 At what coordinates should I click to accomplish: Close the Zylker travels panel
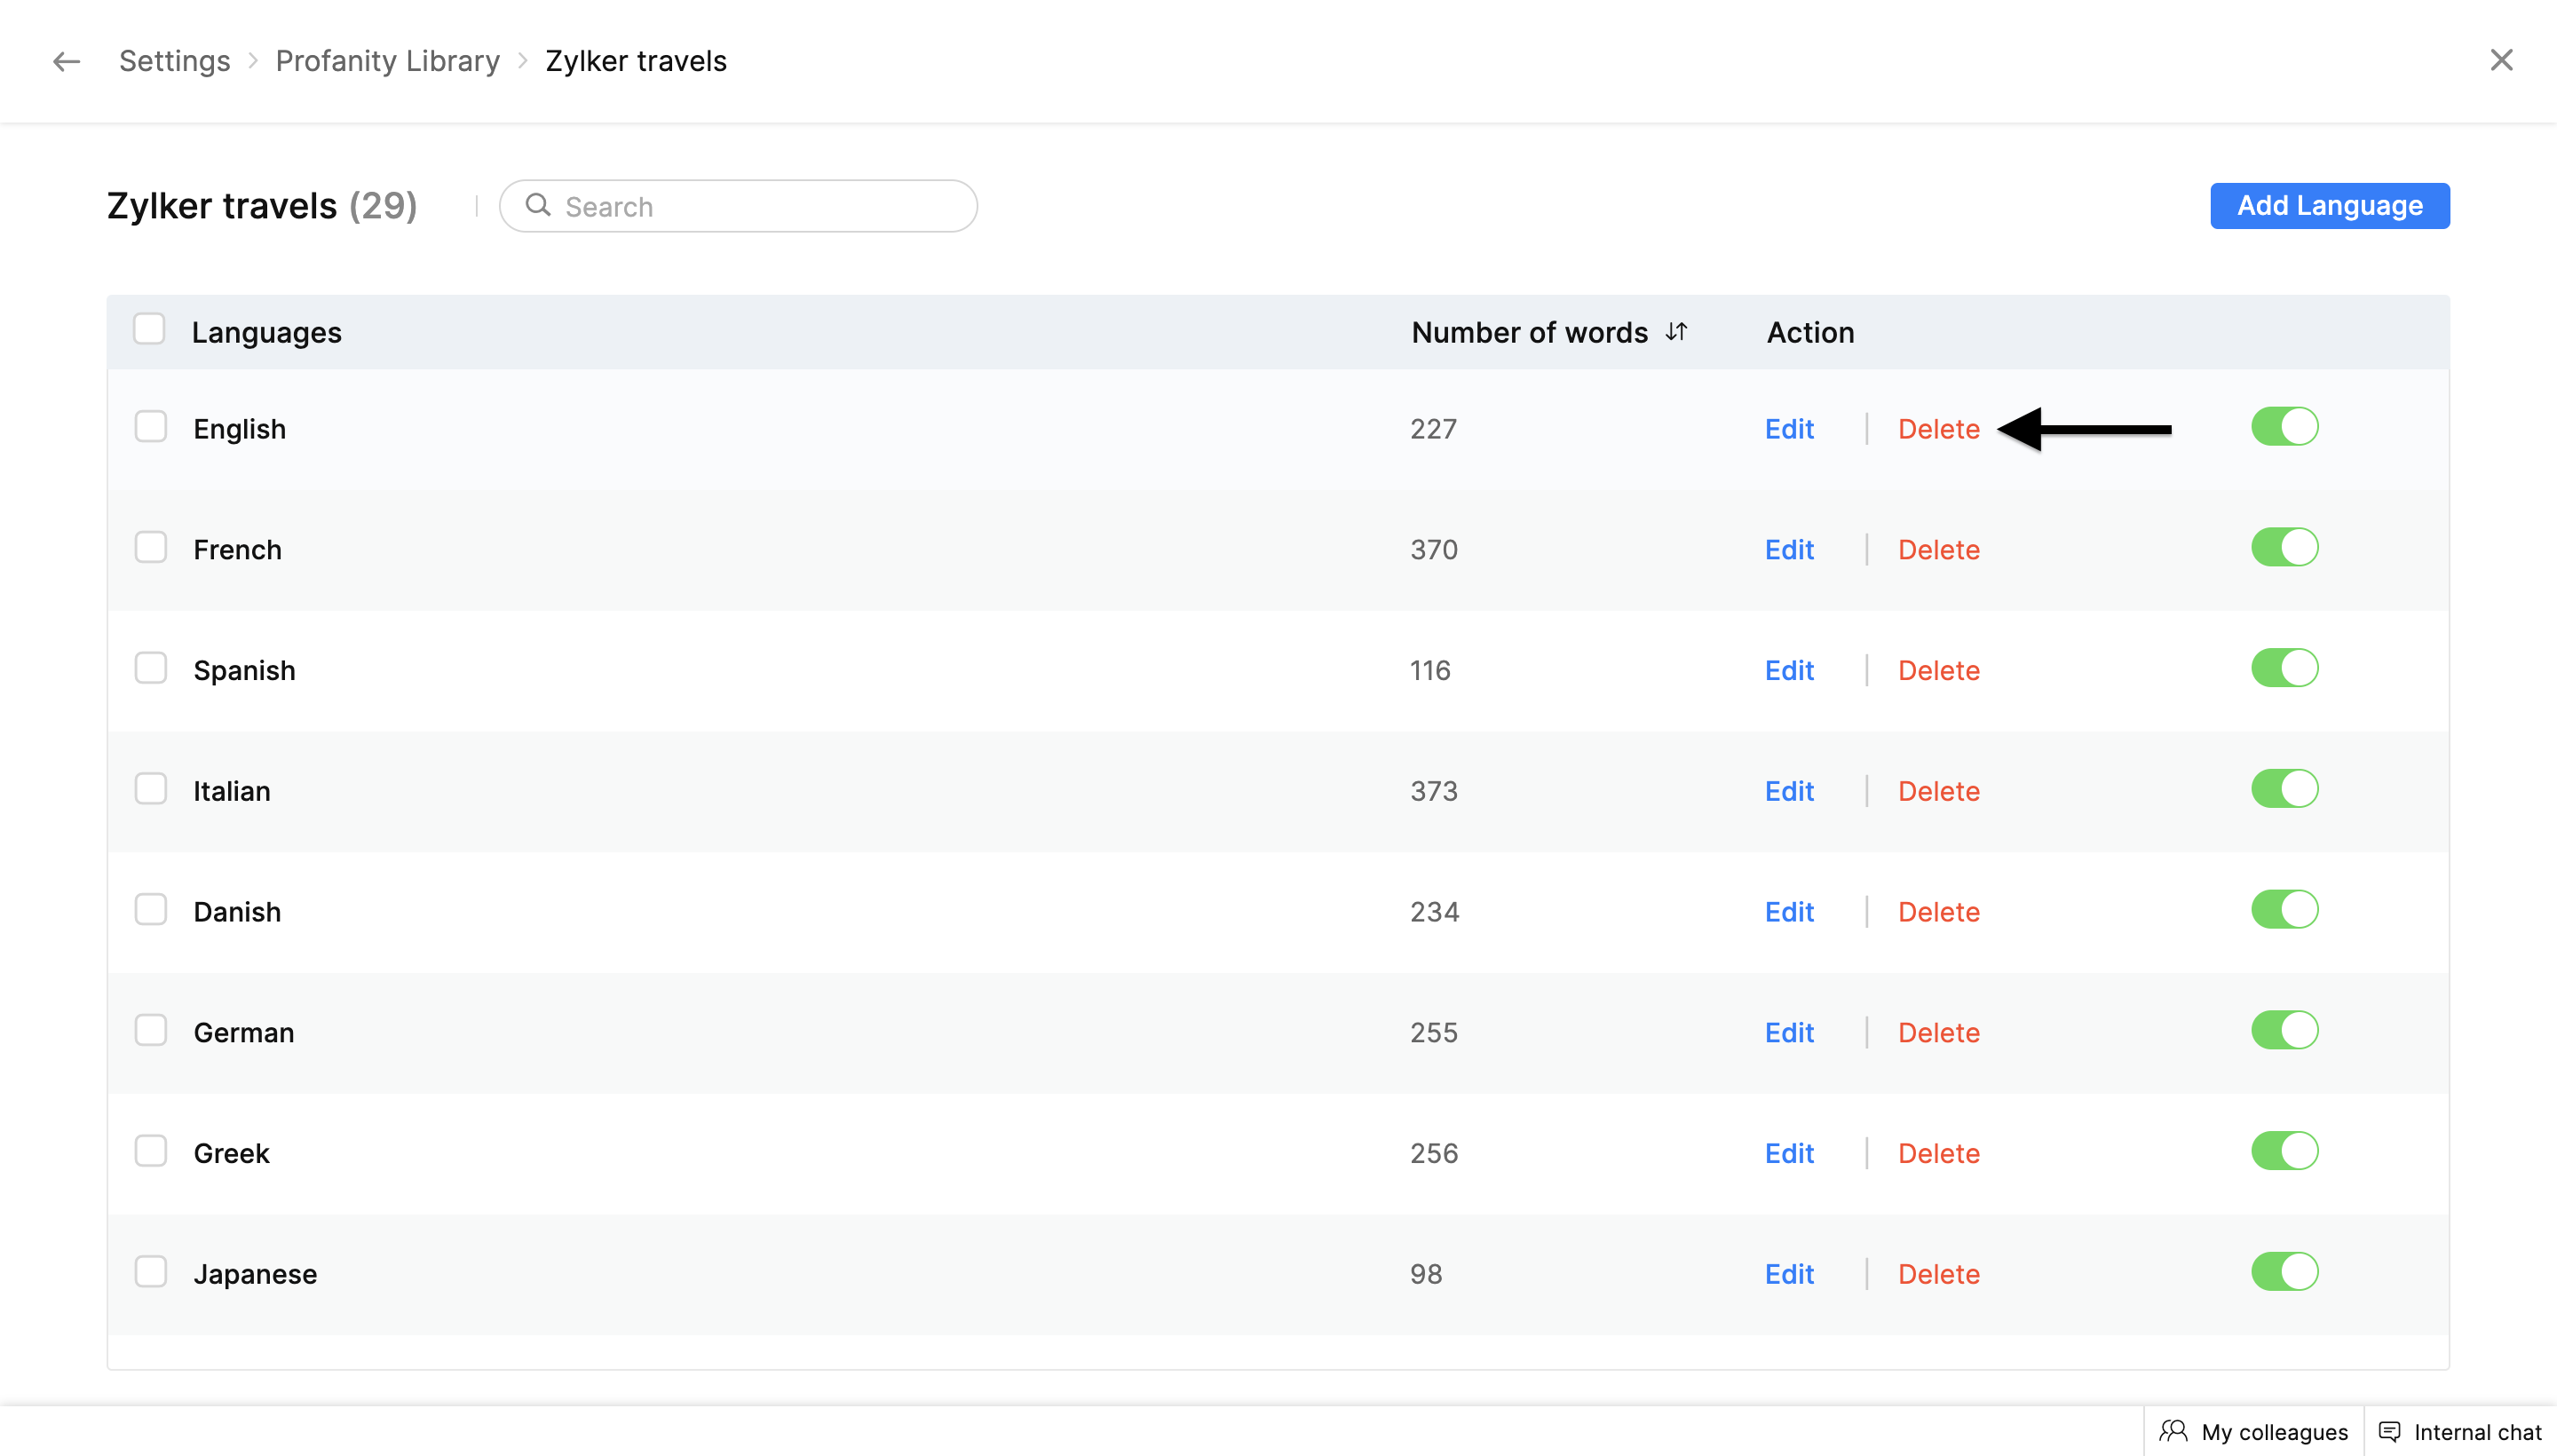click(x=2500, y=60)
